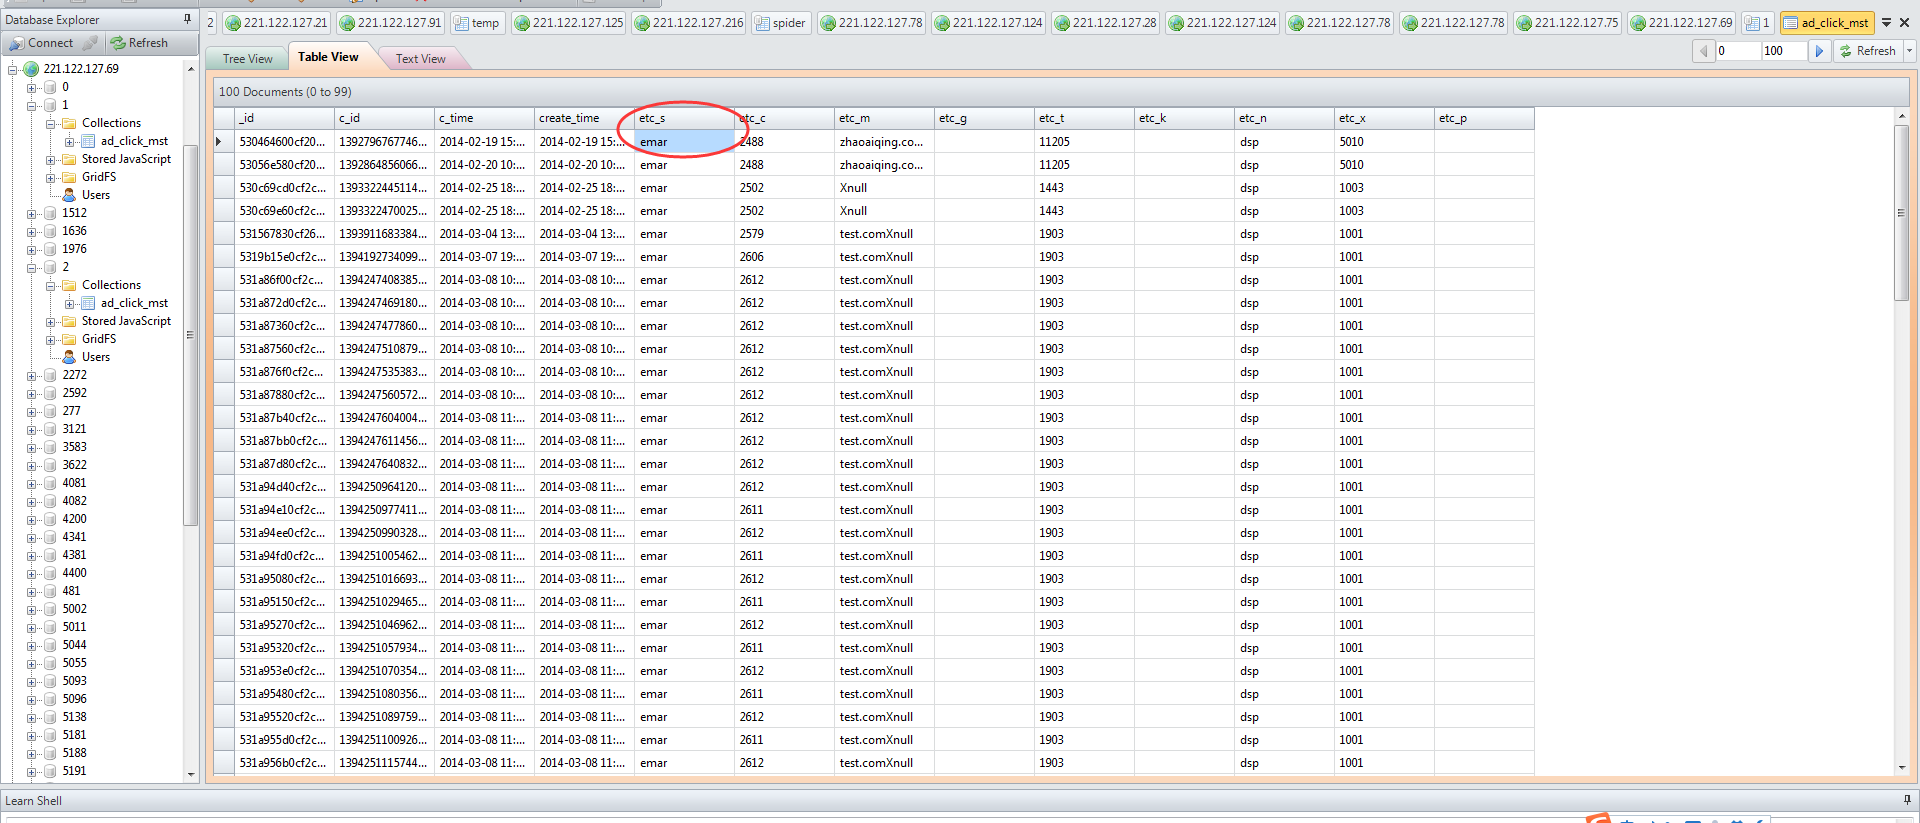Screen dimensions: 1920x823
Task: Click the Users person icon under database 2
Action: (69, 357)
